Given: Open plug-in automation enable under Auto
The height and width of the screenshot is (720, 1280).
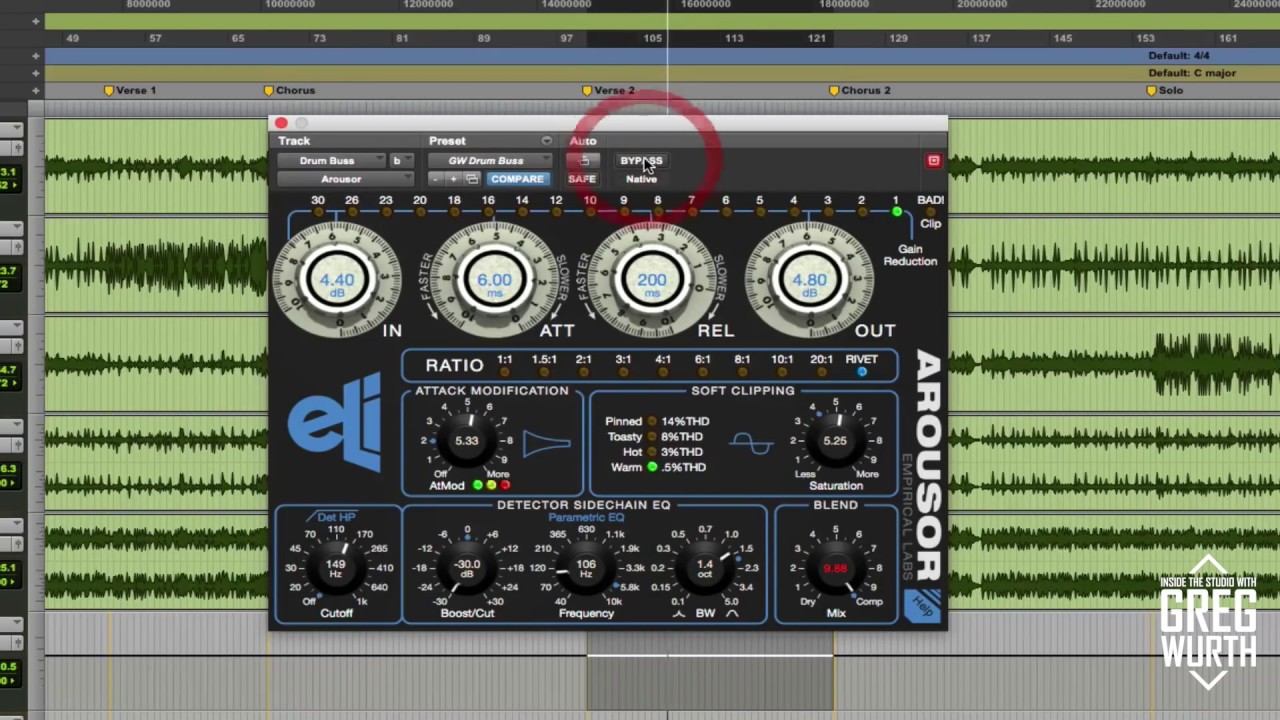Looking at the screenshot, I should [582, 160].
